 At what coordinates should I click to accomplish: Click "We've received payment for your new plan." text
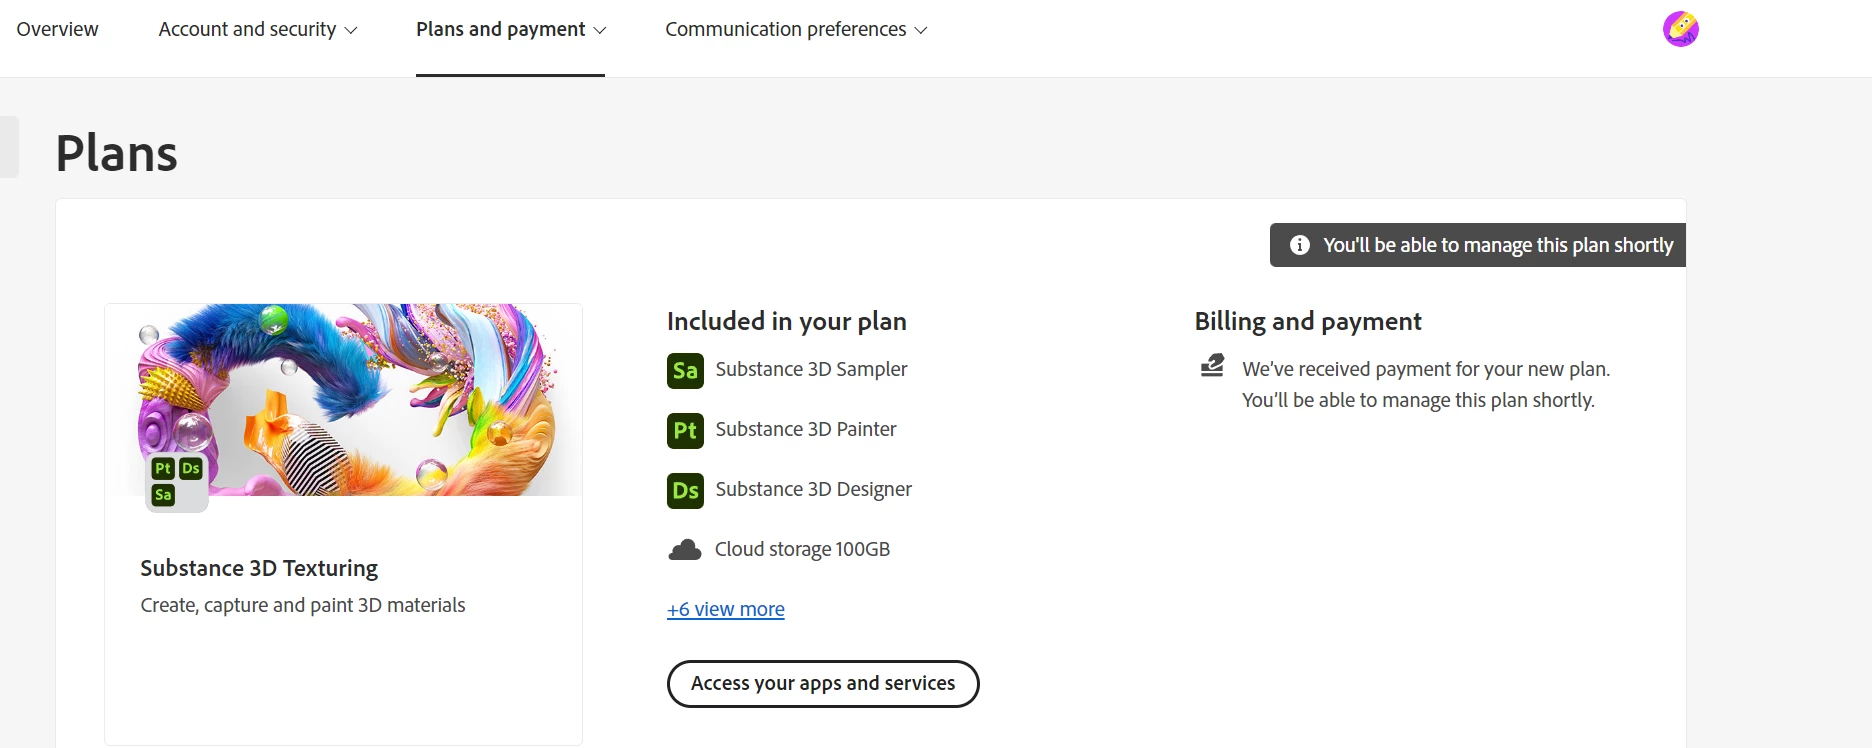[x=1426, y=369]
